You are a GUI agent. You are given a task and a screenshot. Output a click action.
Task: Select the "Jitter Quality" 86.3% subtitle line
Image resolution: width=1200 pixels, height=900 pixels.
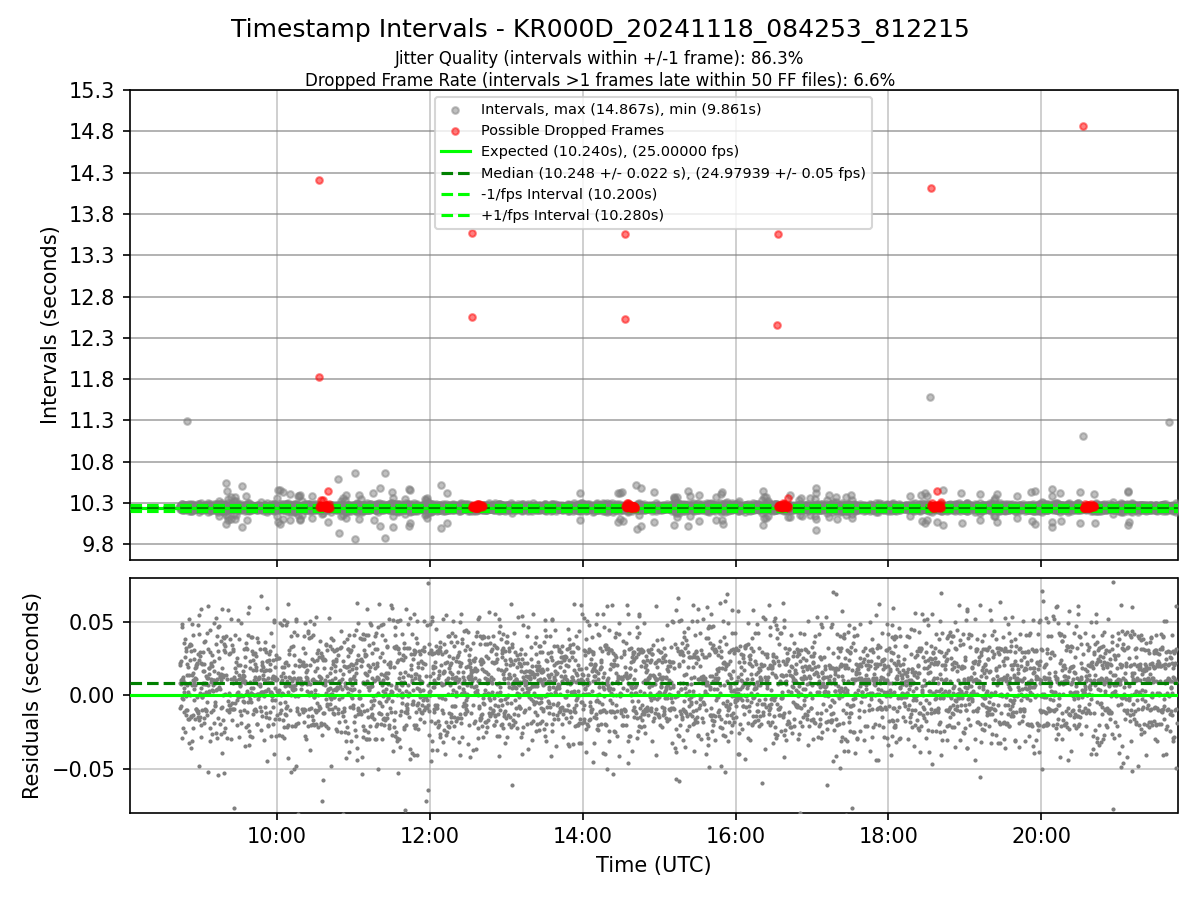point(599,58)
